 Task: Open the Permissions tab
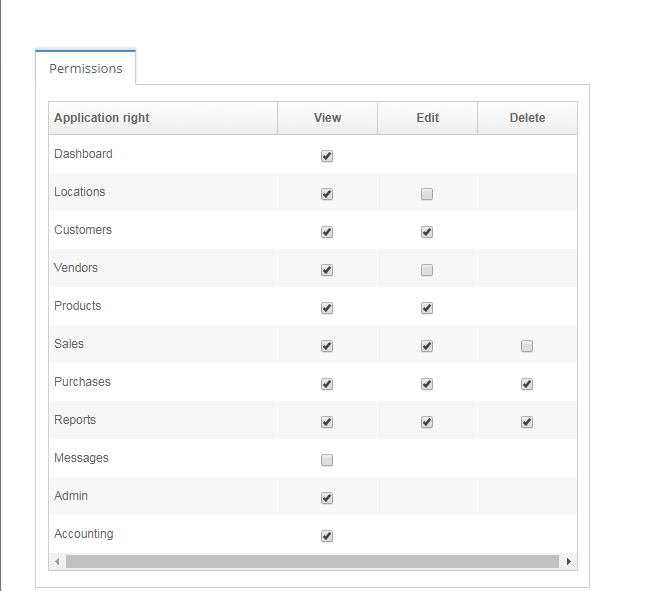pos(86,69)
